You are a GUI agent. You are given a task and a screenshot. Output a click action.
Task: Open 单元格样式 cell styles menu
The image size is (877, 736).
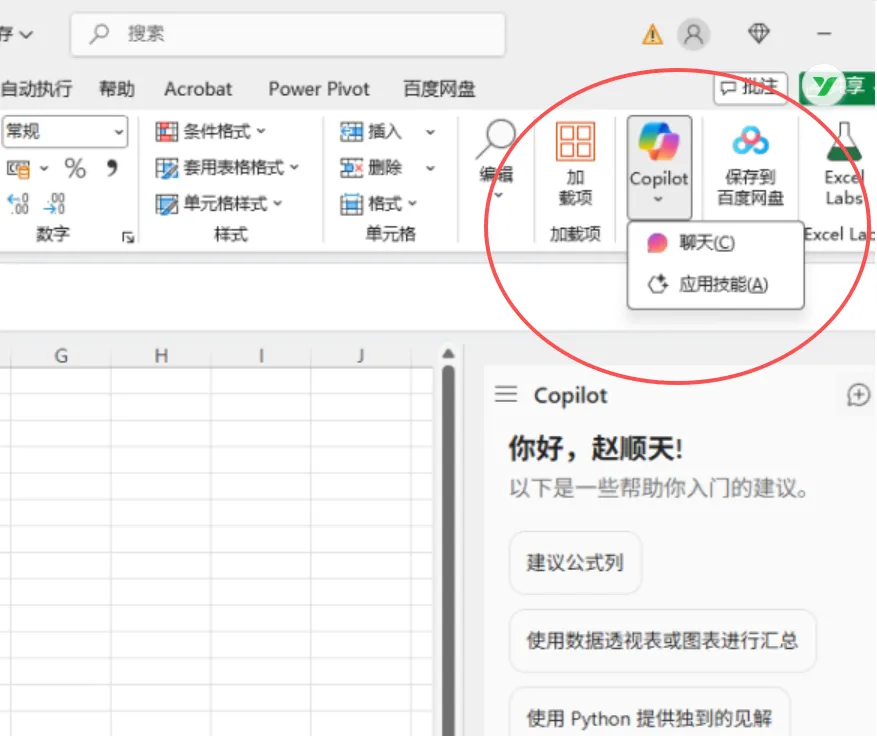[219, 204]
